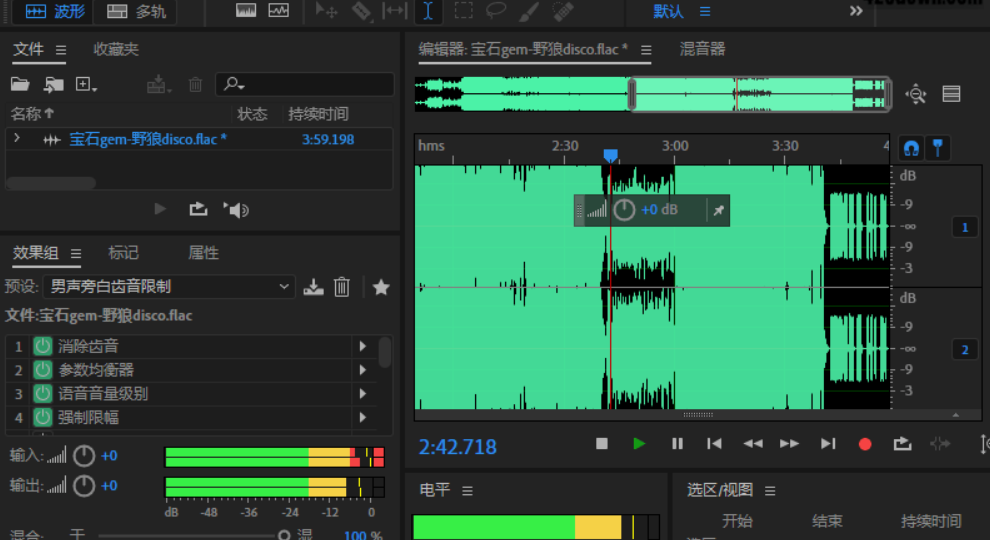Mark preset as favorite with star icon

pyautogui.click(x=381, y=287)
